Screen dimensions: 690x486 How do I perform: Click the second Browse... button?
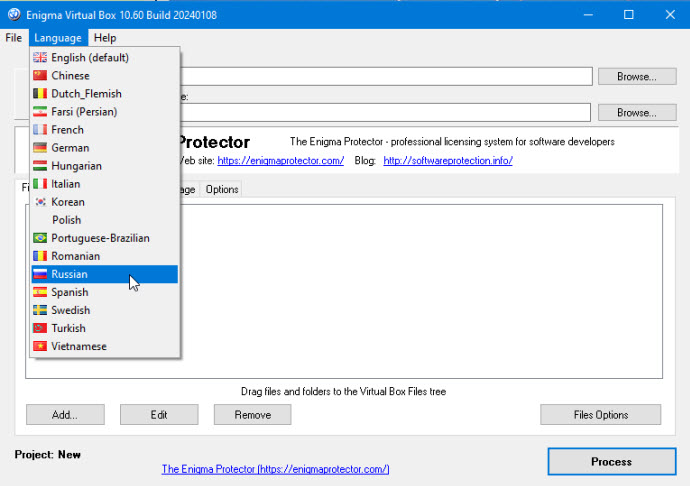point(637,113)
